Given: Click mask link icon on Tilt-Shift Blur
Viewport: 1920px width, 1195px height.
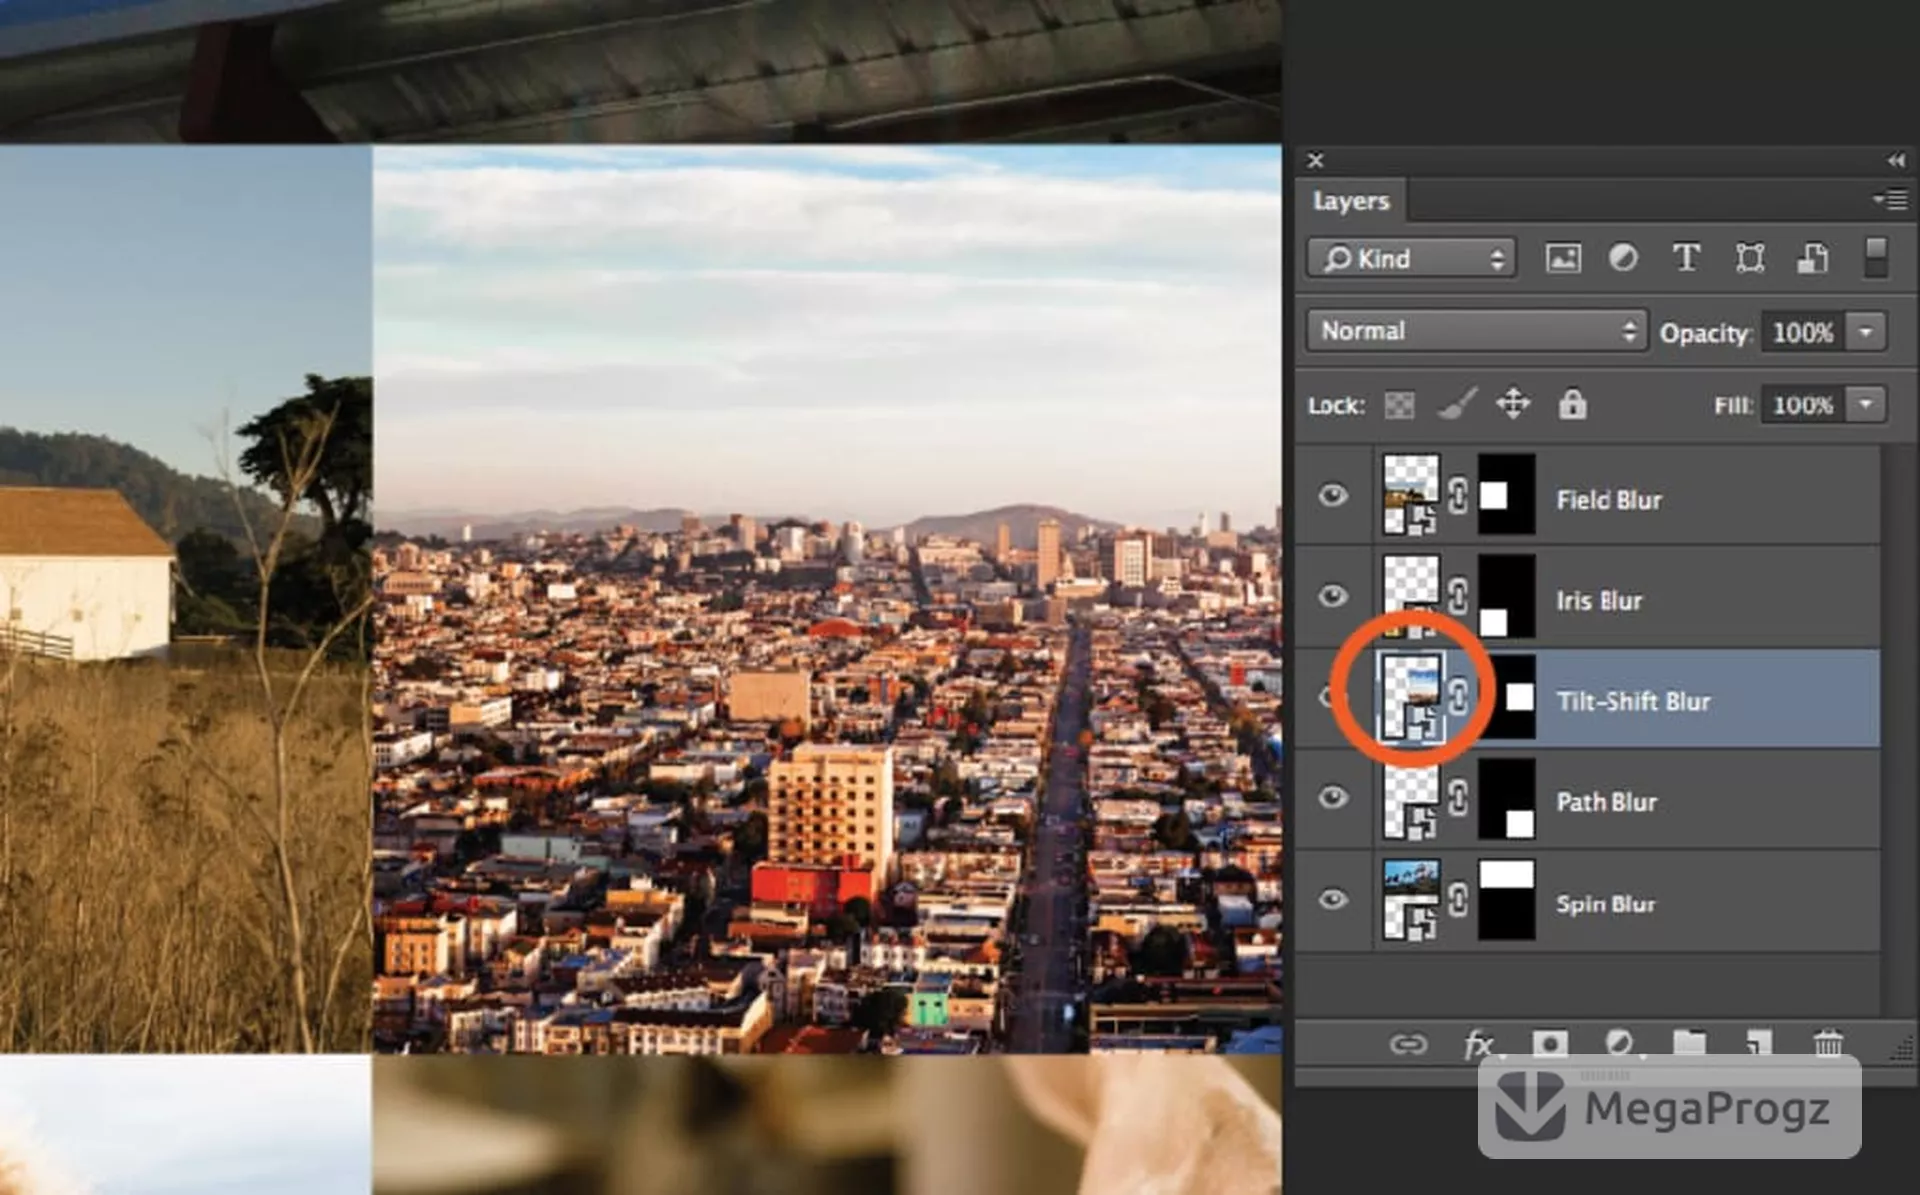Looking at the screenshot, I should point(1458,697).
